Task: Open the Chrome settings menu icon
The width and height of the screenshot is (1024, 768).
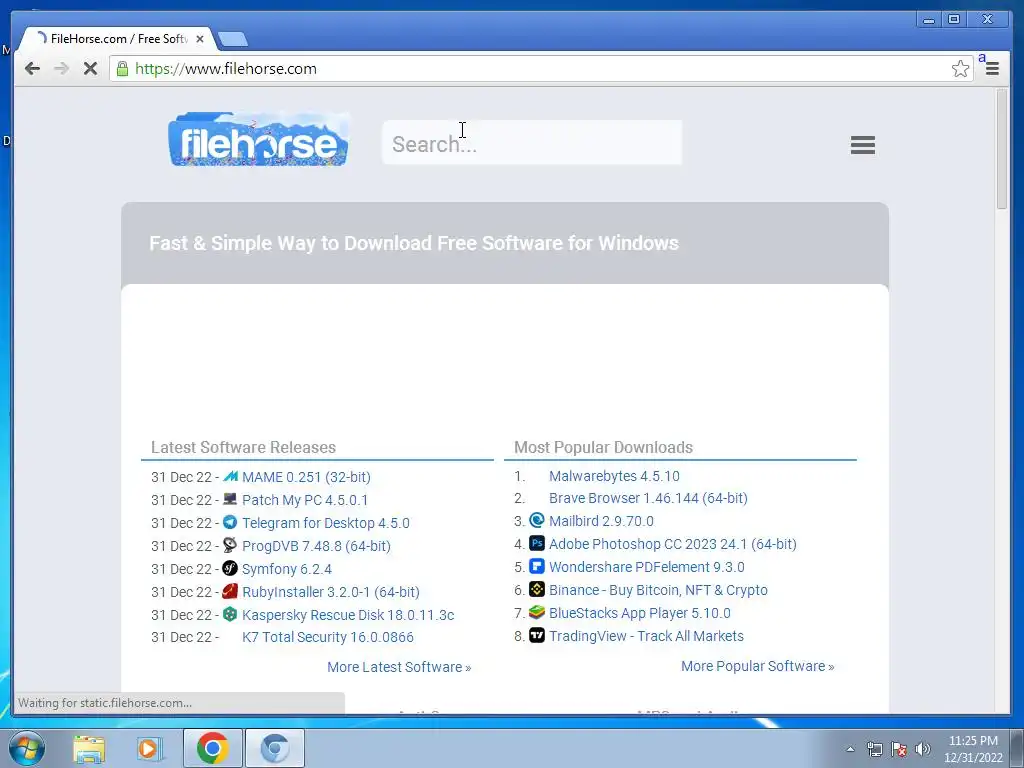Action: [992, 69]
